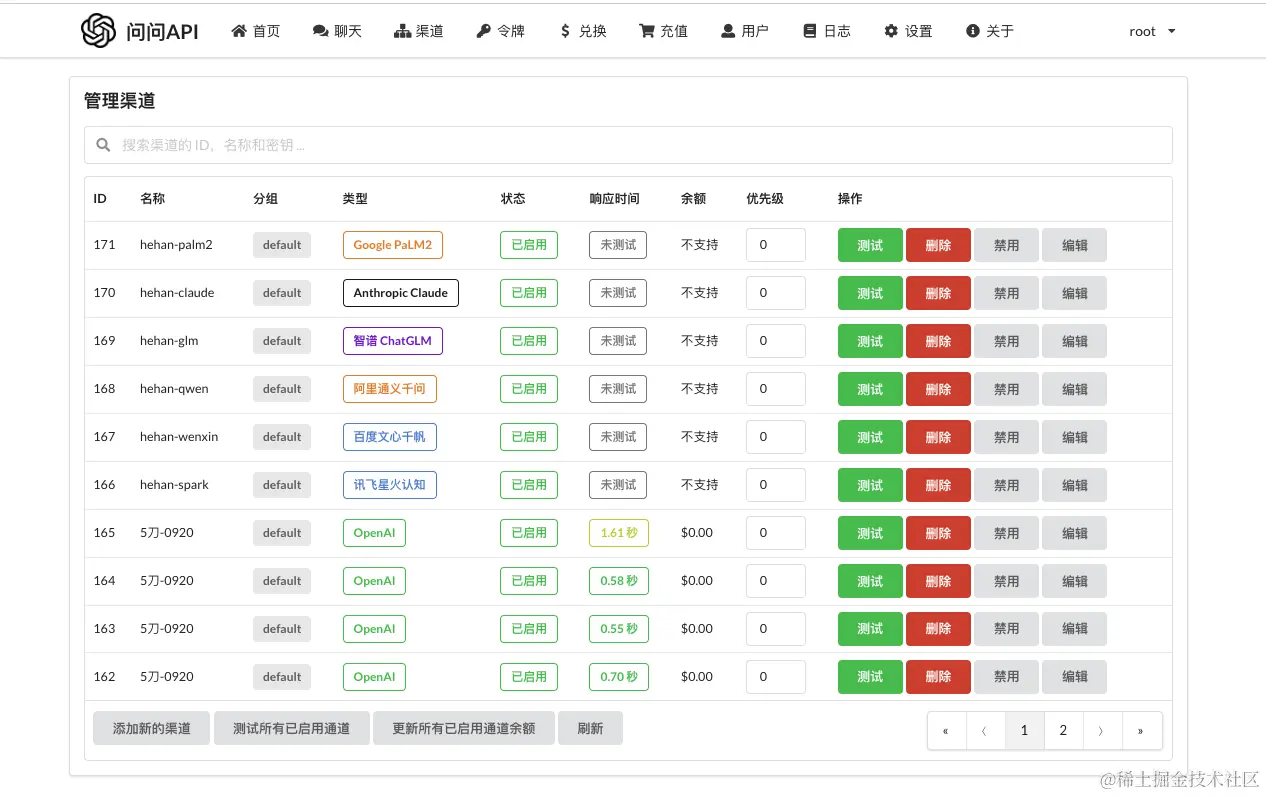Delete channel hehan-palm2
This screenshot has width=1266, height=796.
click(938, 245)
